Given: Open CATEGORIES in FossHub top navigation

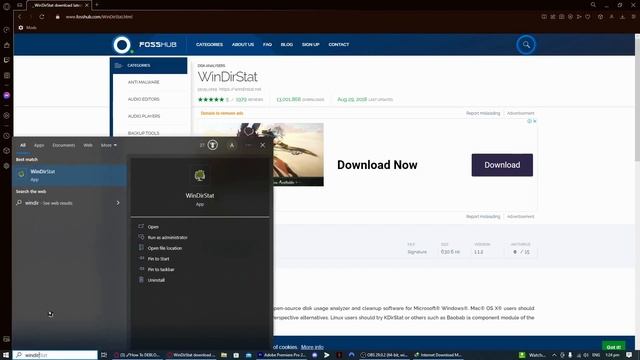Looking at the screenshot, I should (x=209, y=44).
